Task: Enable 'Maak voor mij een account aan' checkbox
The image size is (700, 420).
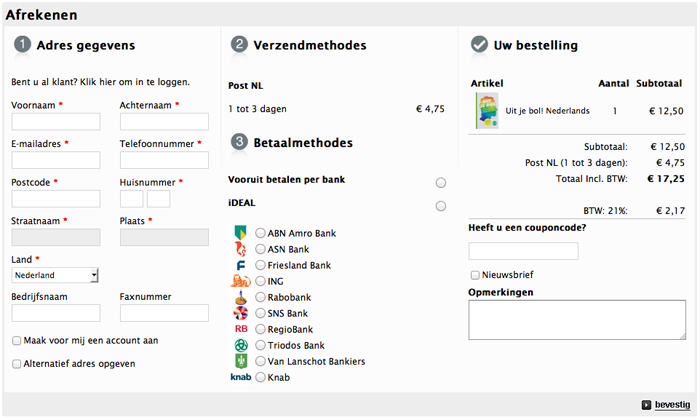Action: [17, 341]
